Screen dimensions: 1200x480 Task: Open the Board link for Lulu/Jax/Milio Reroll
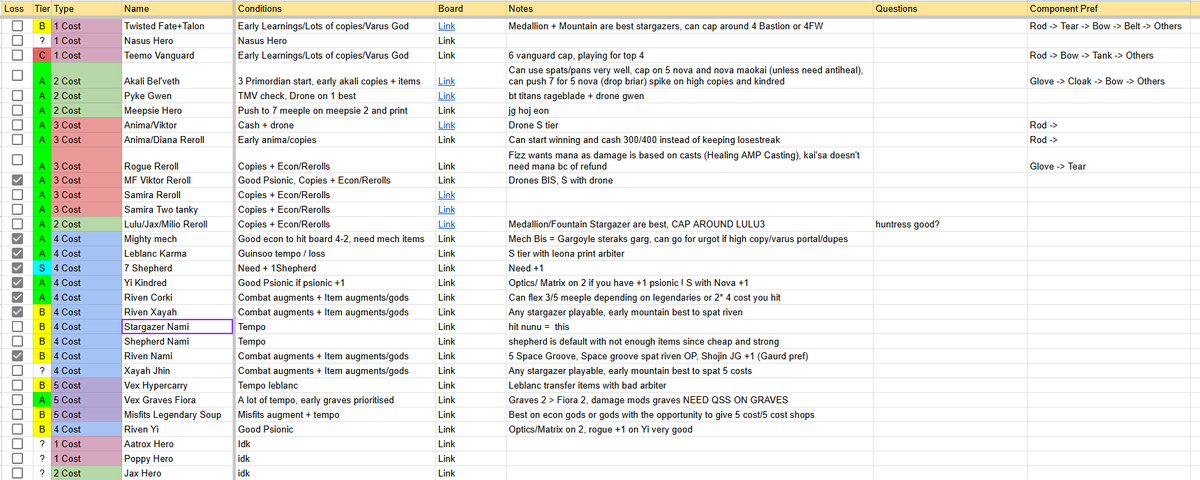pos(447,224)
